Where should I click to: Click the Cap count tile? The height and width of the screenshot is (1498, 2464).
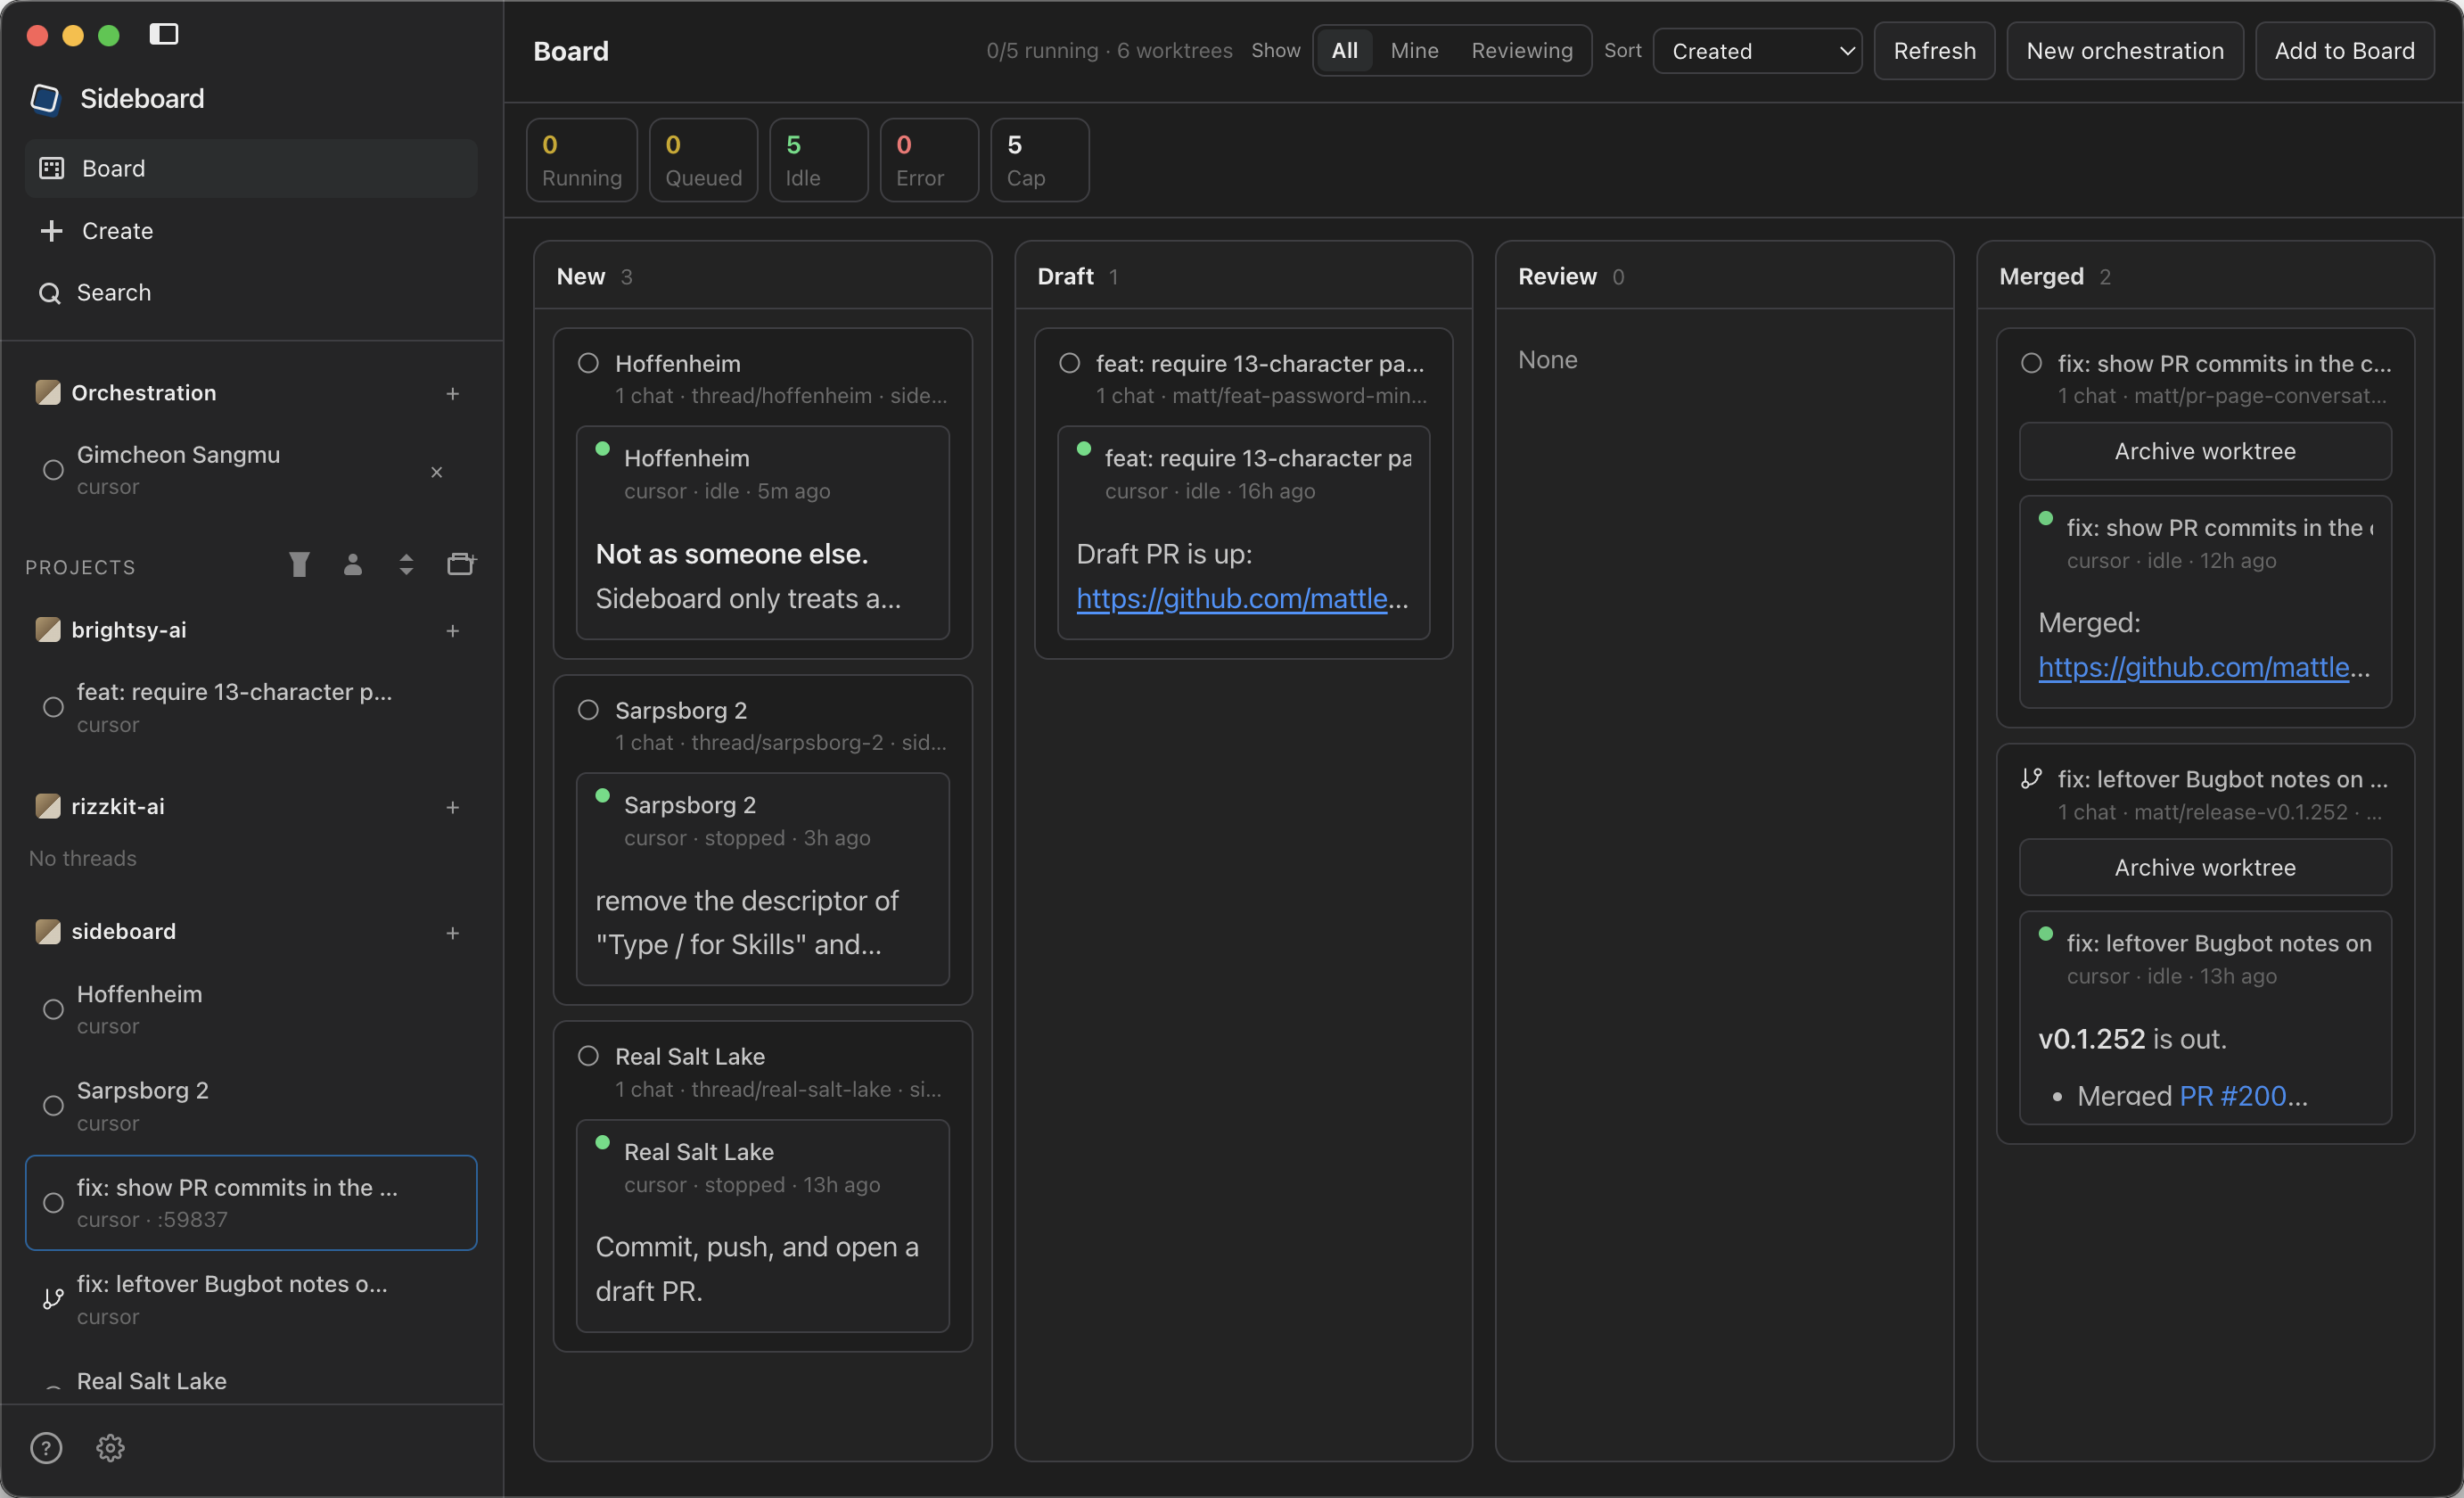[x=1040, y=160]
